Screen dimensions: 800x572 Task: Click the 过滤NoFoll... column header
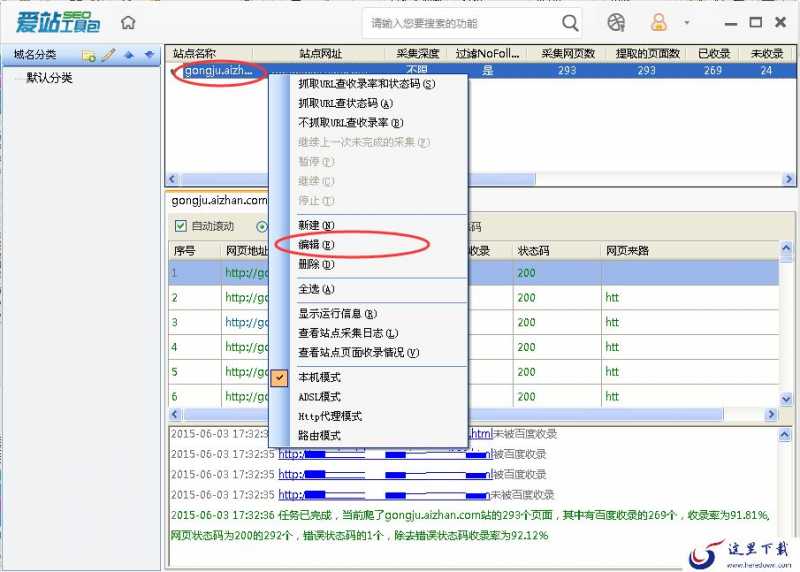pyautogui.click(x=488, y=53)
